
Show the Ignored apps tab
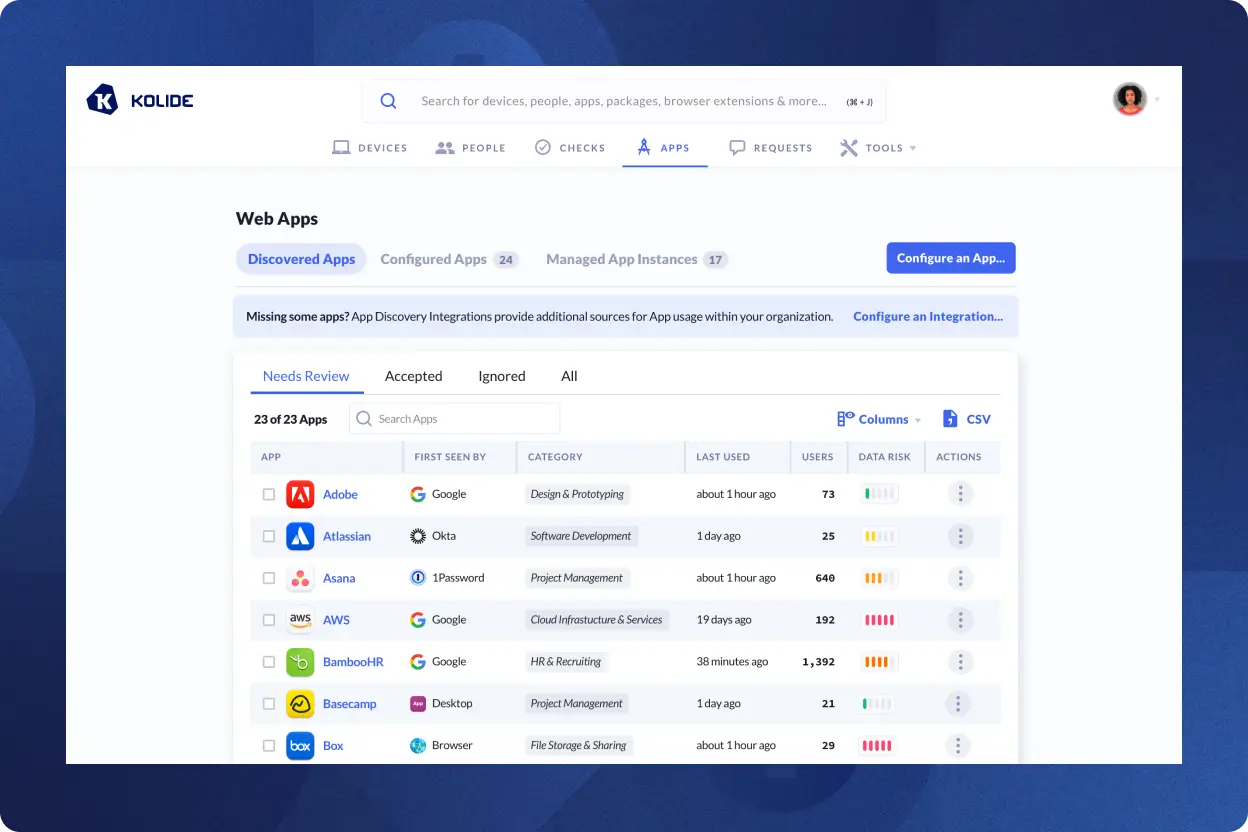pyautogui.click(x=502, y=376)
